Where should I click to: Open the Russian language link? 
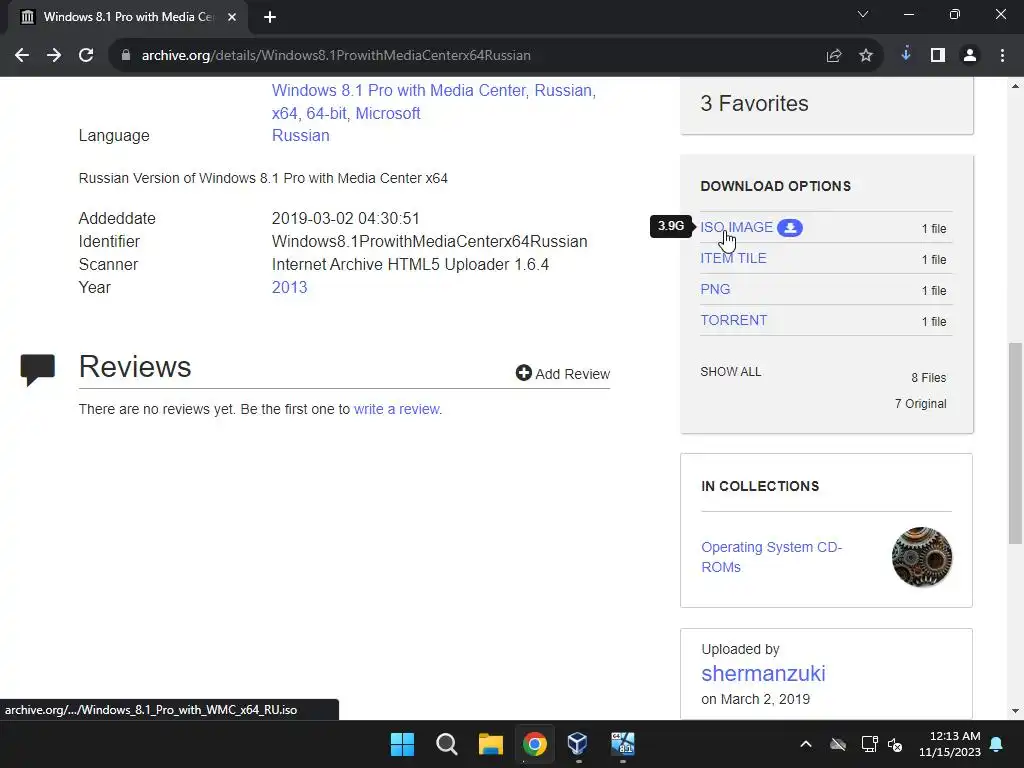point(300,135)
